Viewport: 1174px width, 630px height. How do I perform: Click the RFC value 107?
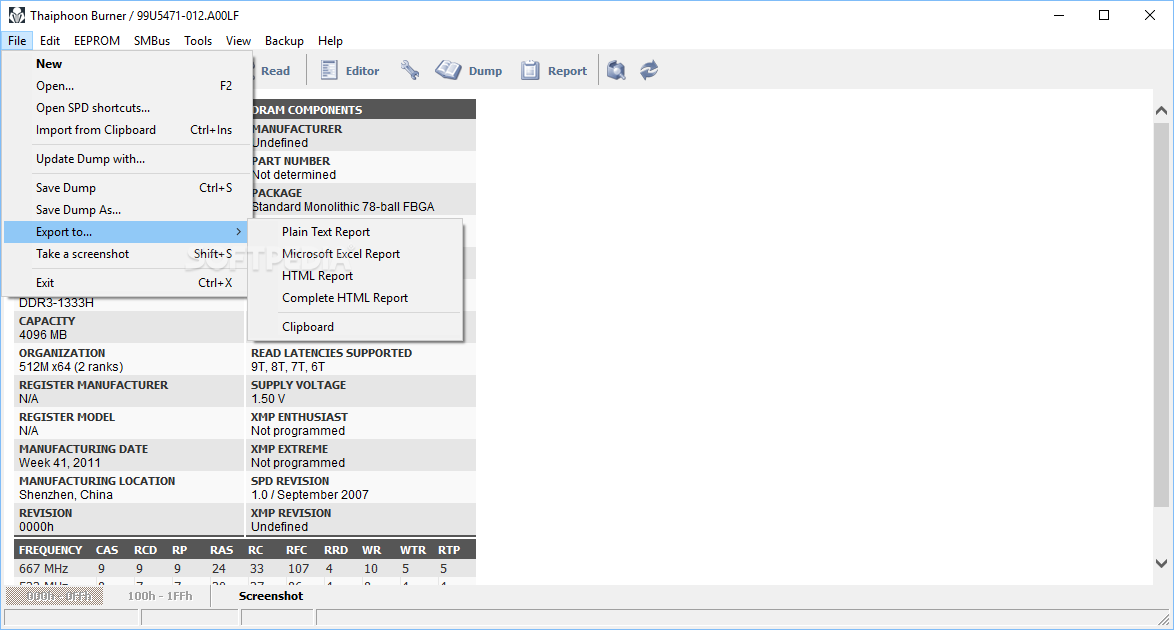[299, 569]
